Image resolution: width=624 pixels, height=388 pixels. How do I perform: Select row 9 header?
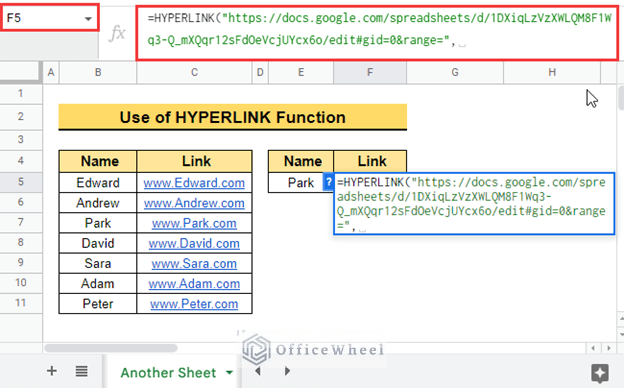pyautogui.click(x=21, y=263)
